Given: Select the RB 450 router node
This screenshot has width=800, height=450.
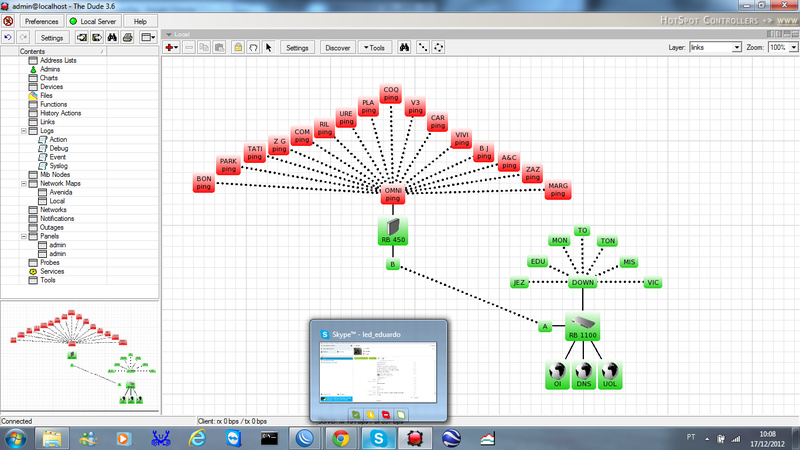Looking at the screenshot, I should pyautogui.click(x=393, y=231).
